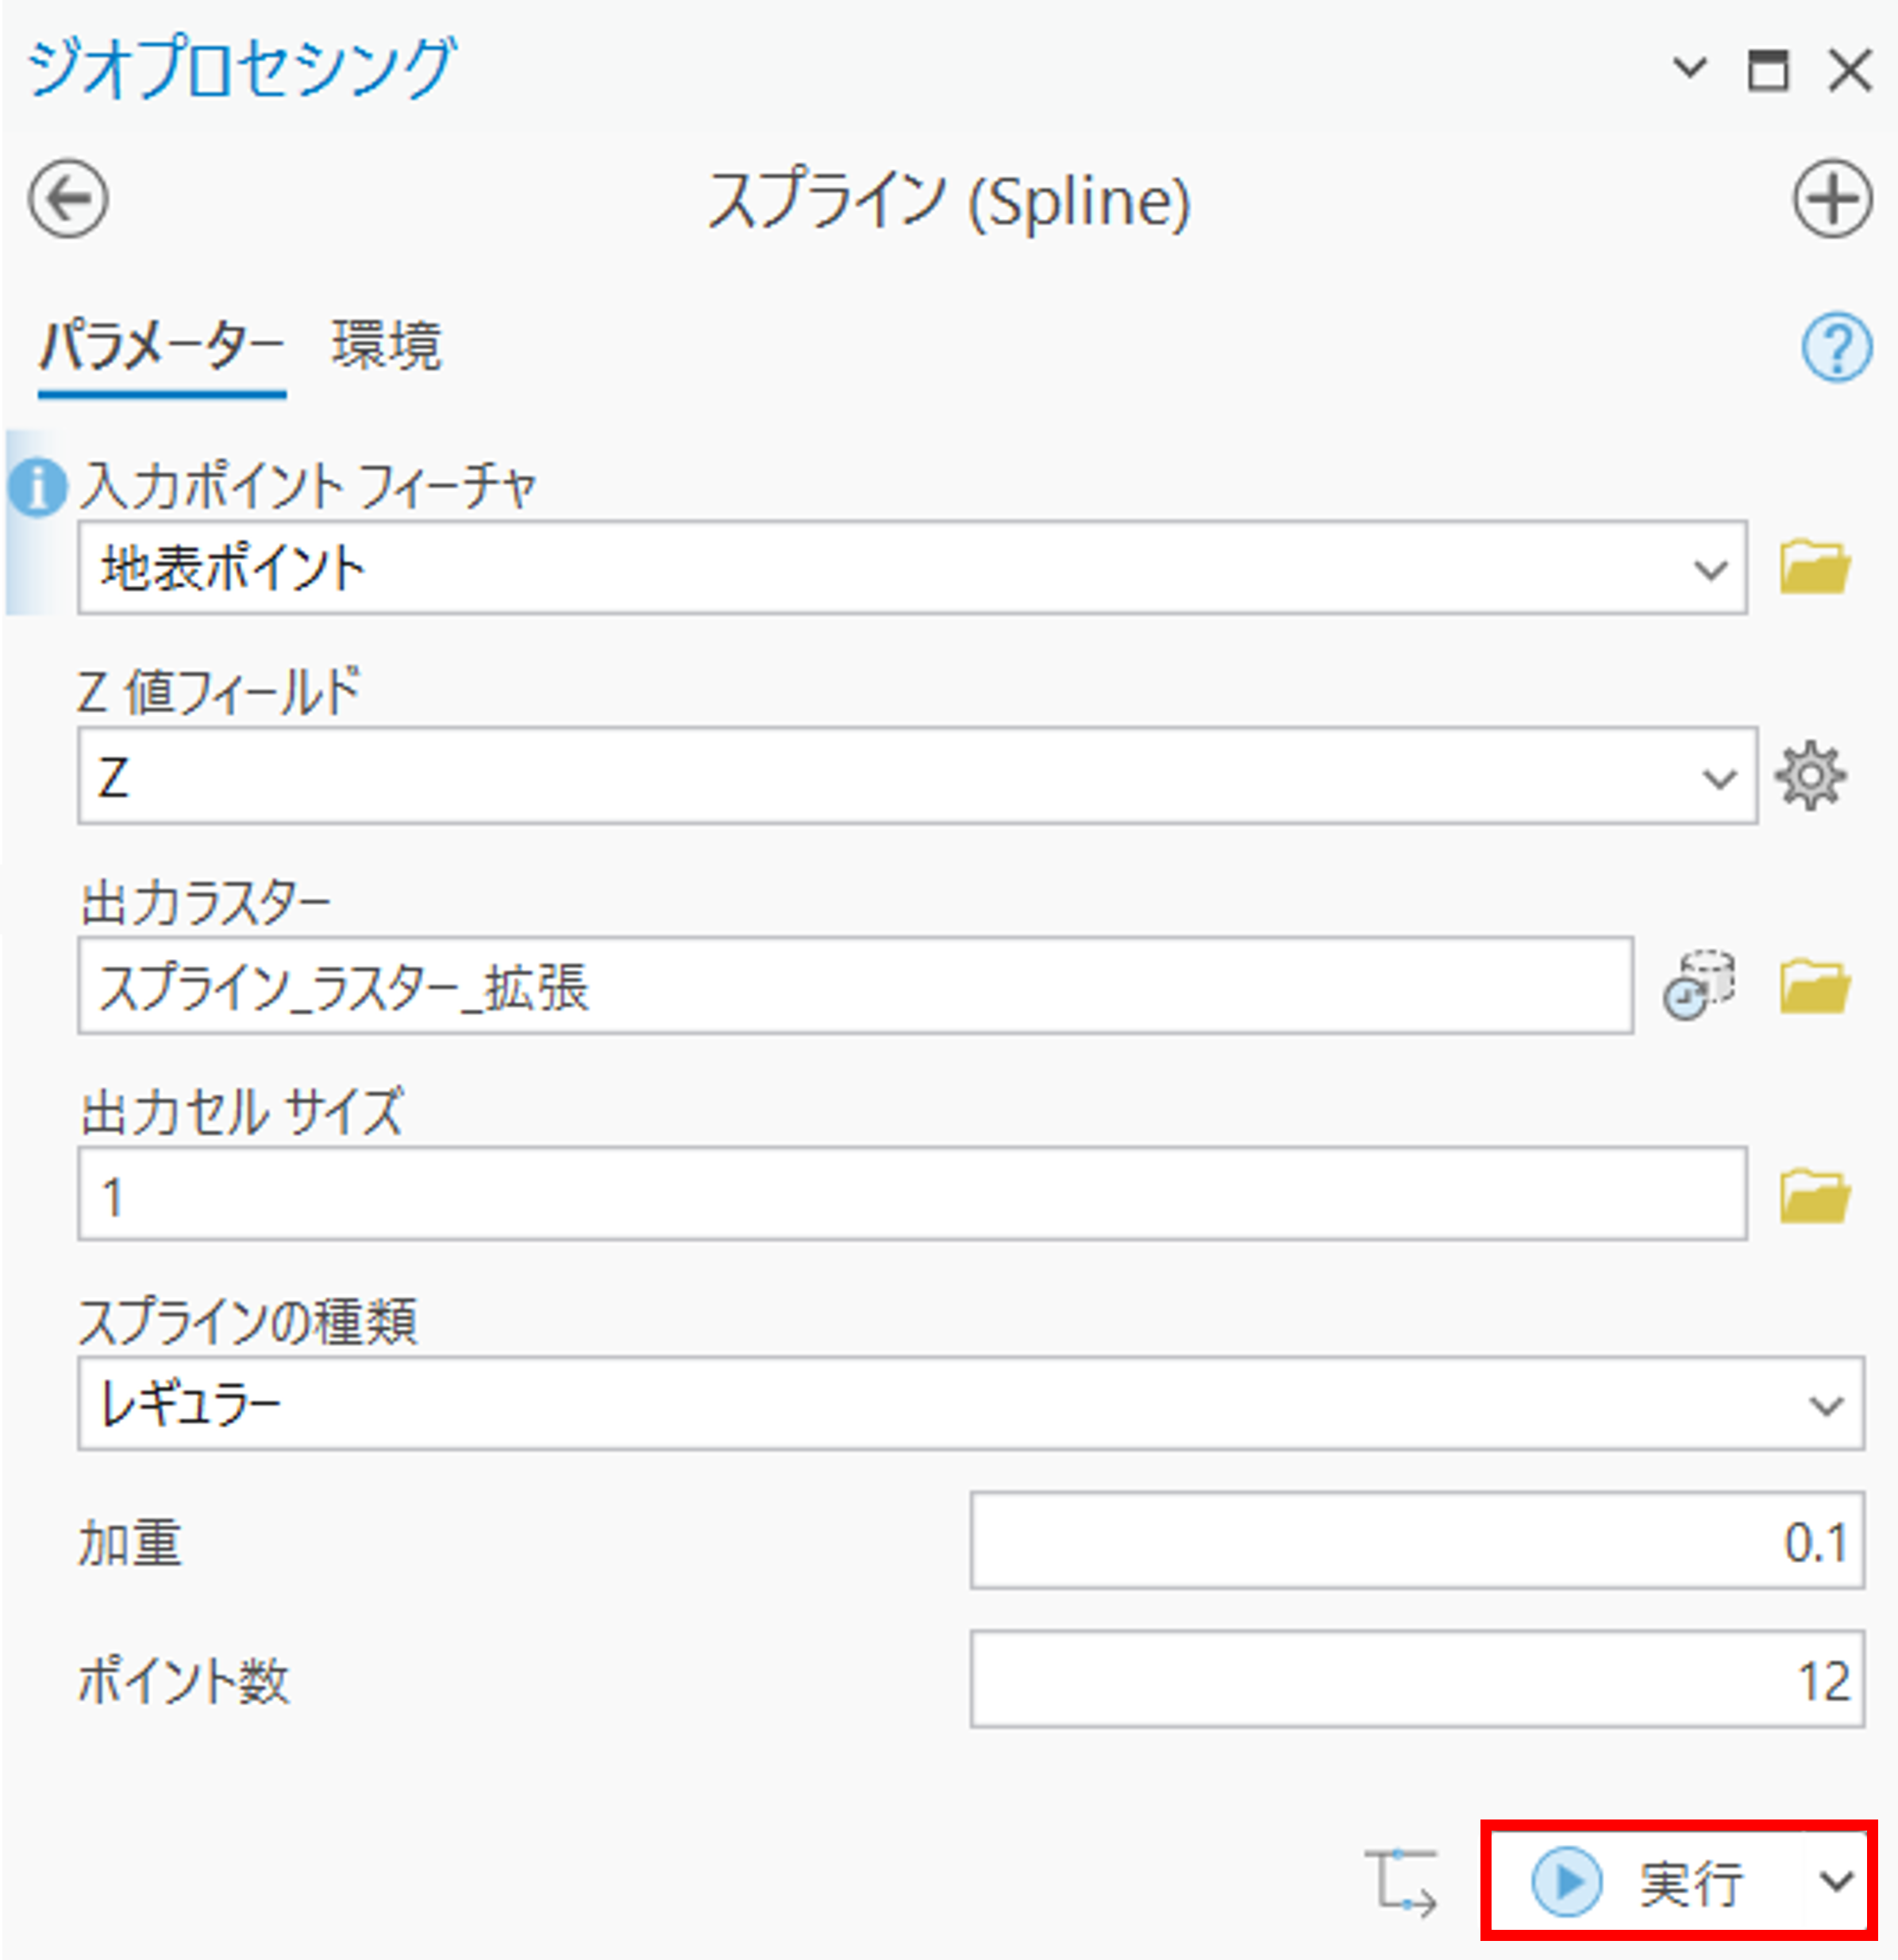Click the plus add-to-favorites icon
The height and width of the screenshot is (1960, 1898).
point(1831,199)
